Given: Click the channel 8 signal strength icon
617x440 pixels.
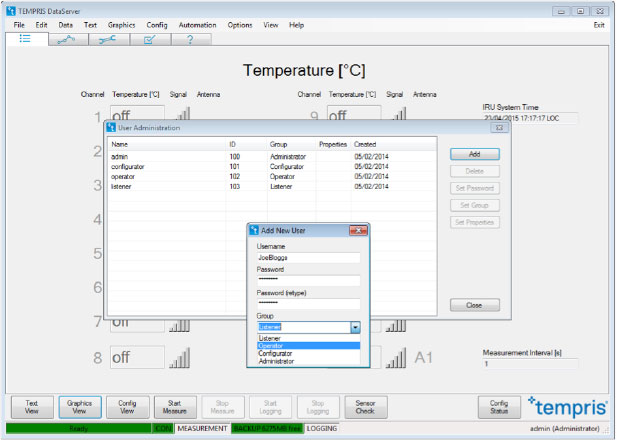Looking at the screenshot, I should tap(179, 357).
